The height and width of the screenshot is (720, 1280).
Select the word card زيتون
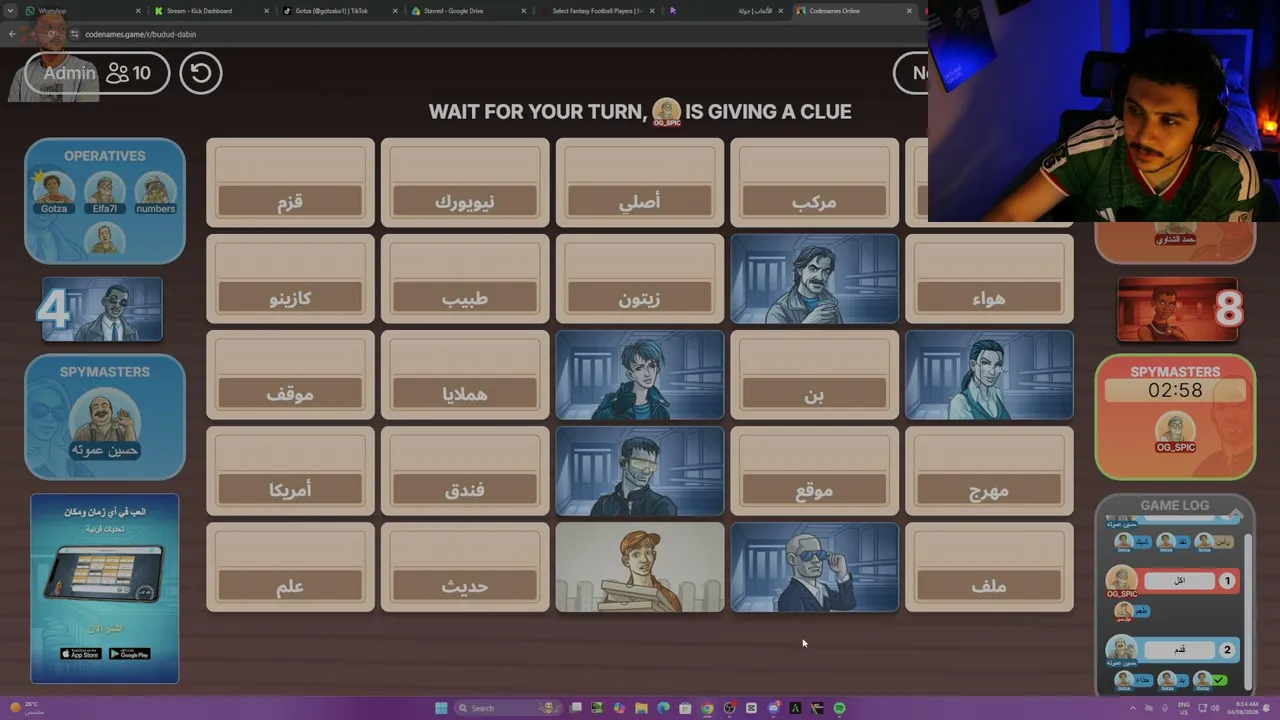click(640, 279)
